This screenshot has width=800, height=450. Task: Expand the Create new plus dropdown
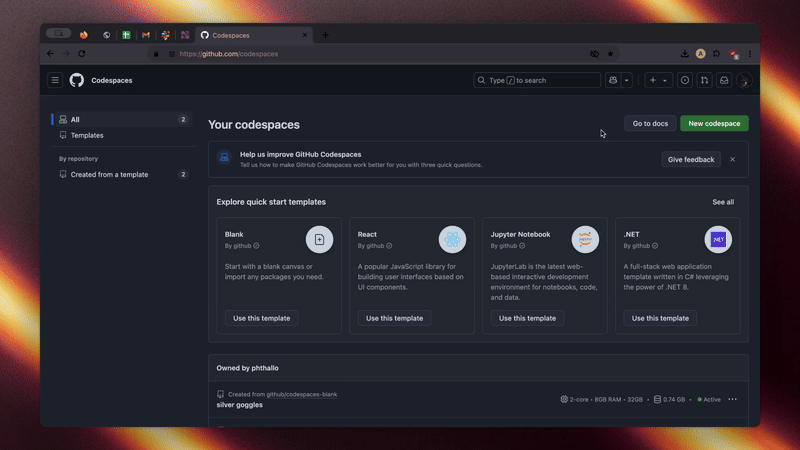(x=658, y=80)
